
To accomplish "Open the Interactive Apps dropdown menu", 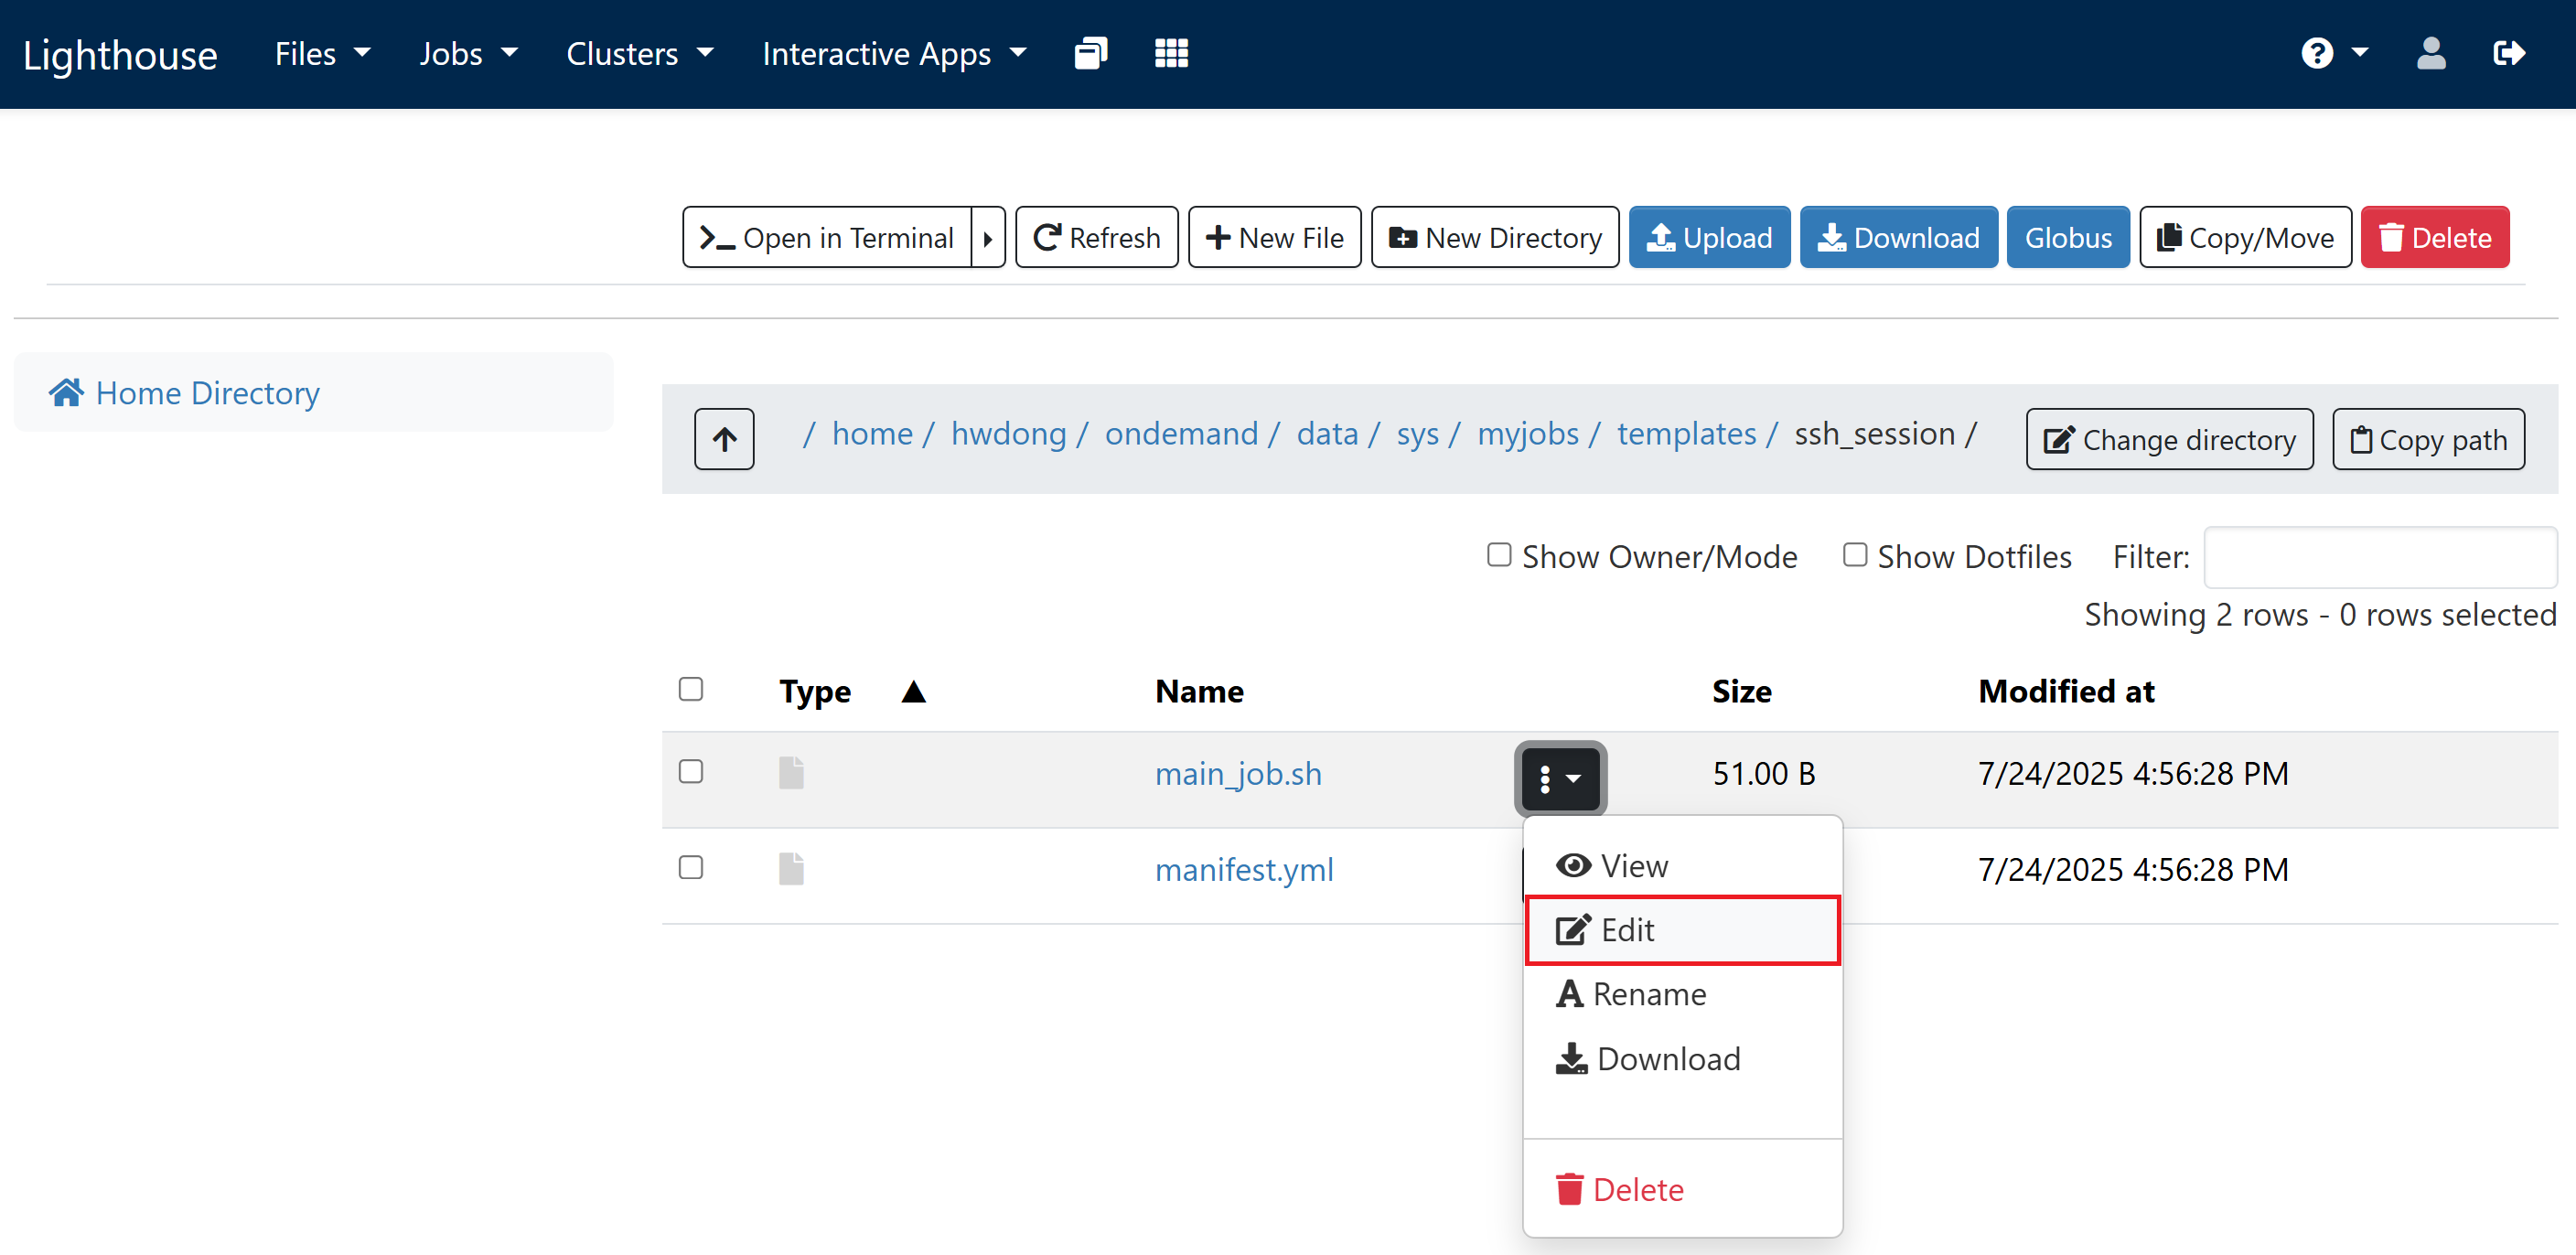I will (x=894, y=53).
